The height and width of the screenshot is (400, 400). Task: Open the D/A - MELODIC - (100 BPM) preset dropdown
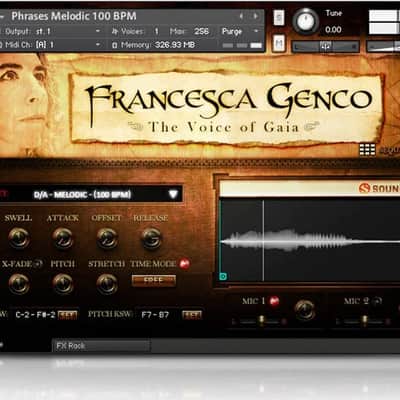(91, 195)
